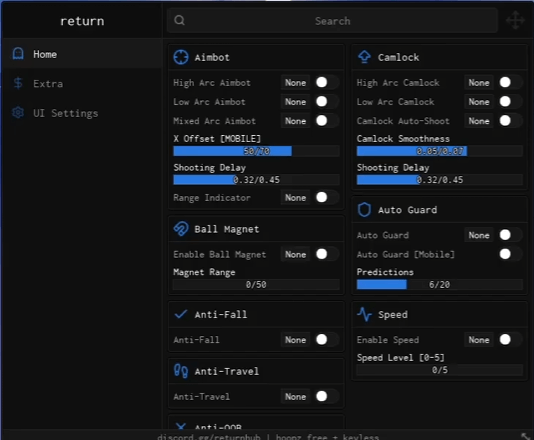This screenshot has width=534, height=440.
Task: Enable the Anti-Fall toggle
Action: [x=327, y=340]
